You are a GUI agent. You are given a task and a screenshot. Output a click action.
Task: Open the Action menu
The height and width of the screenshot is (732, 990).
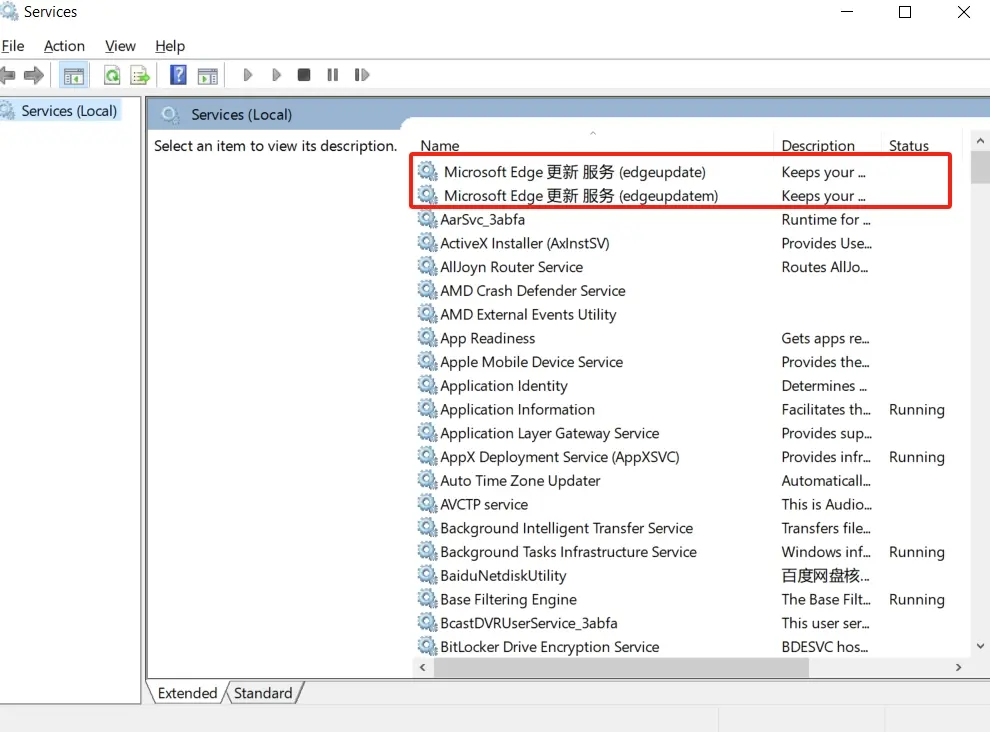64,46
